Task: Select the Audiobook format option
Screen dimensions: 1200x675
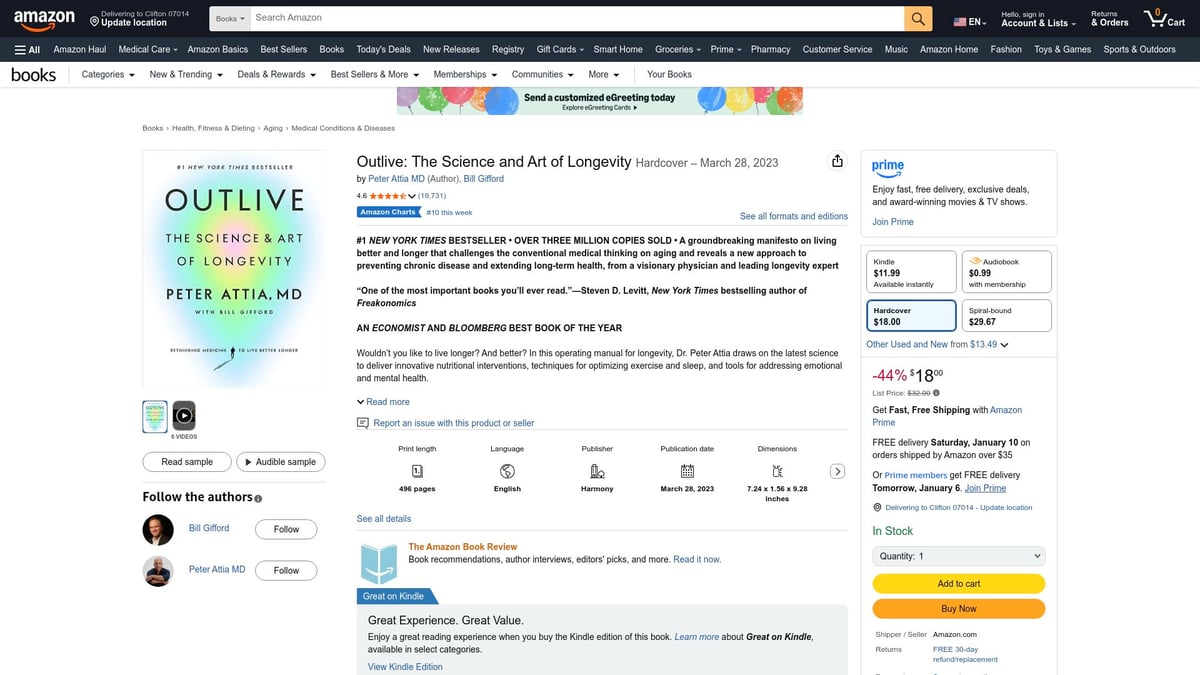Action: point(1006,272)
